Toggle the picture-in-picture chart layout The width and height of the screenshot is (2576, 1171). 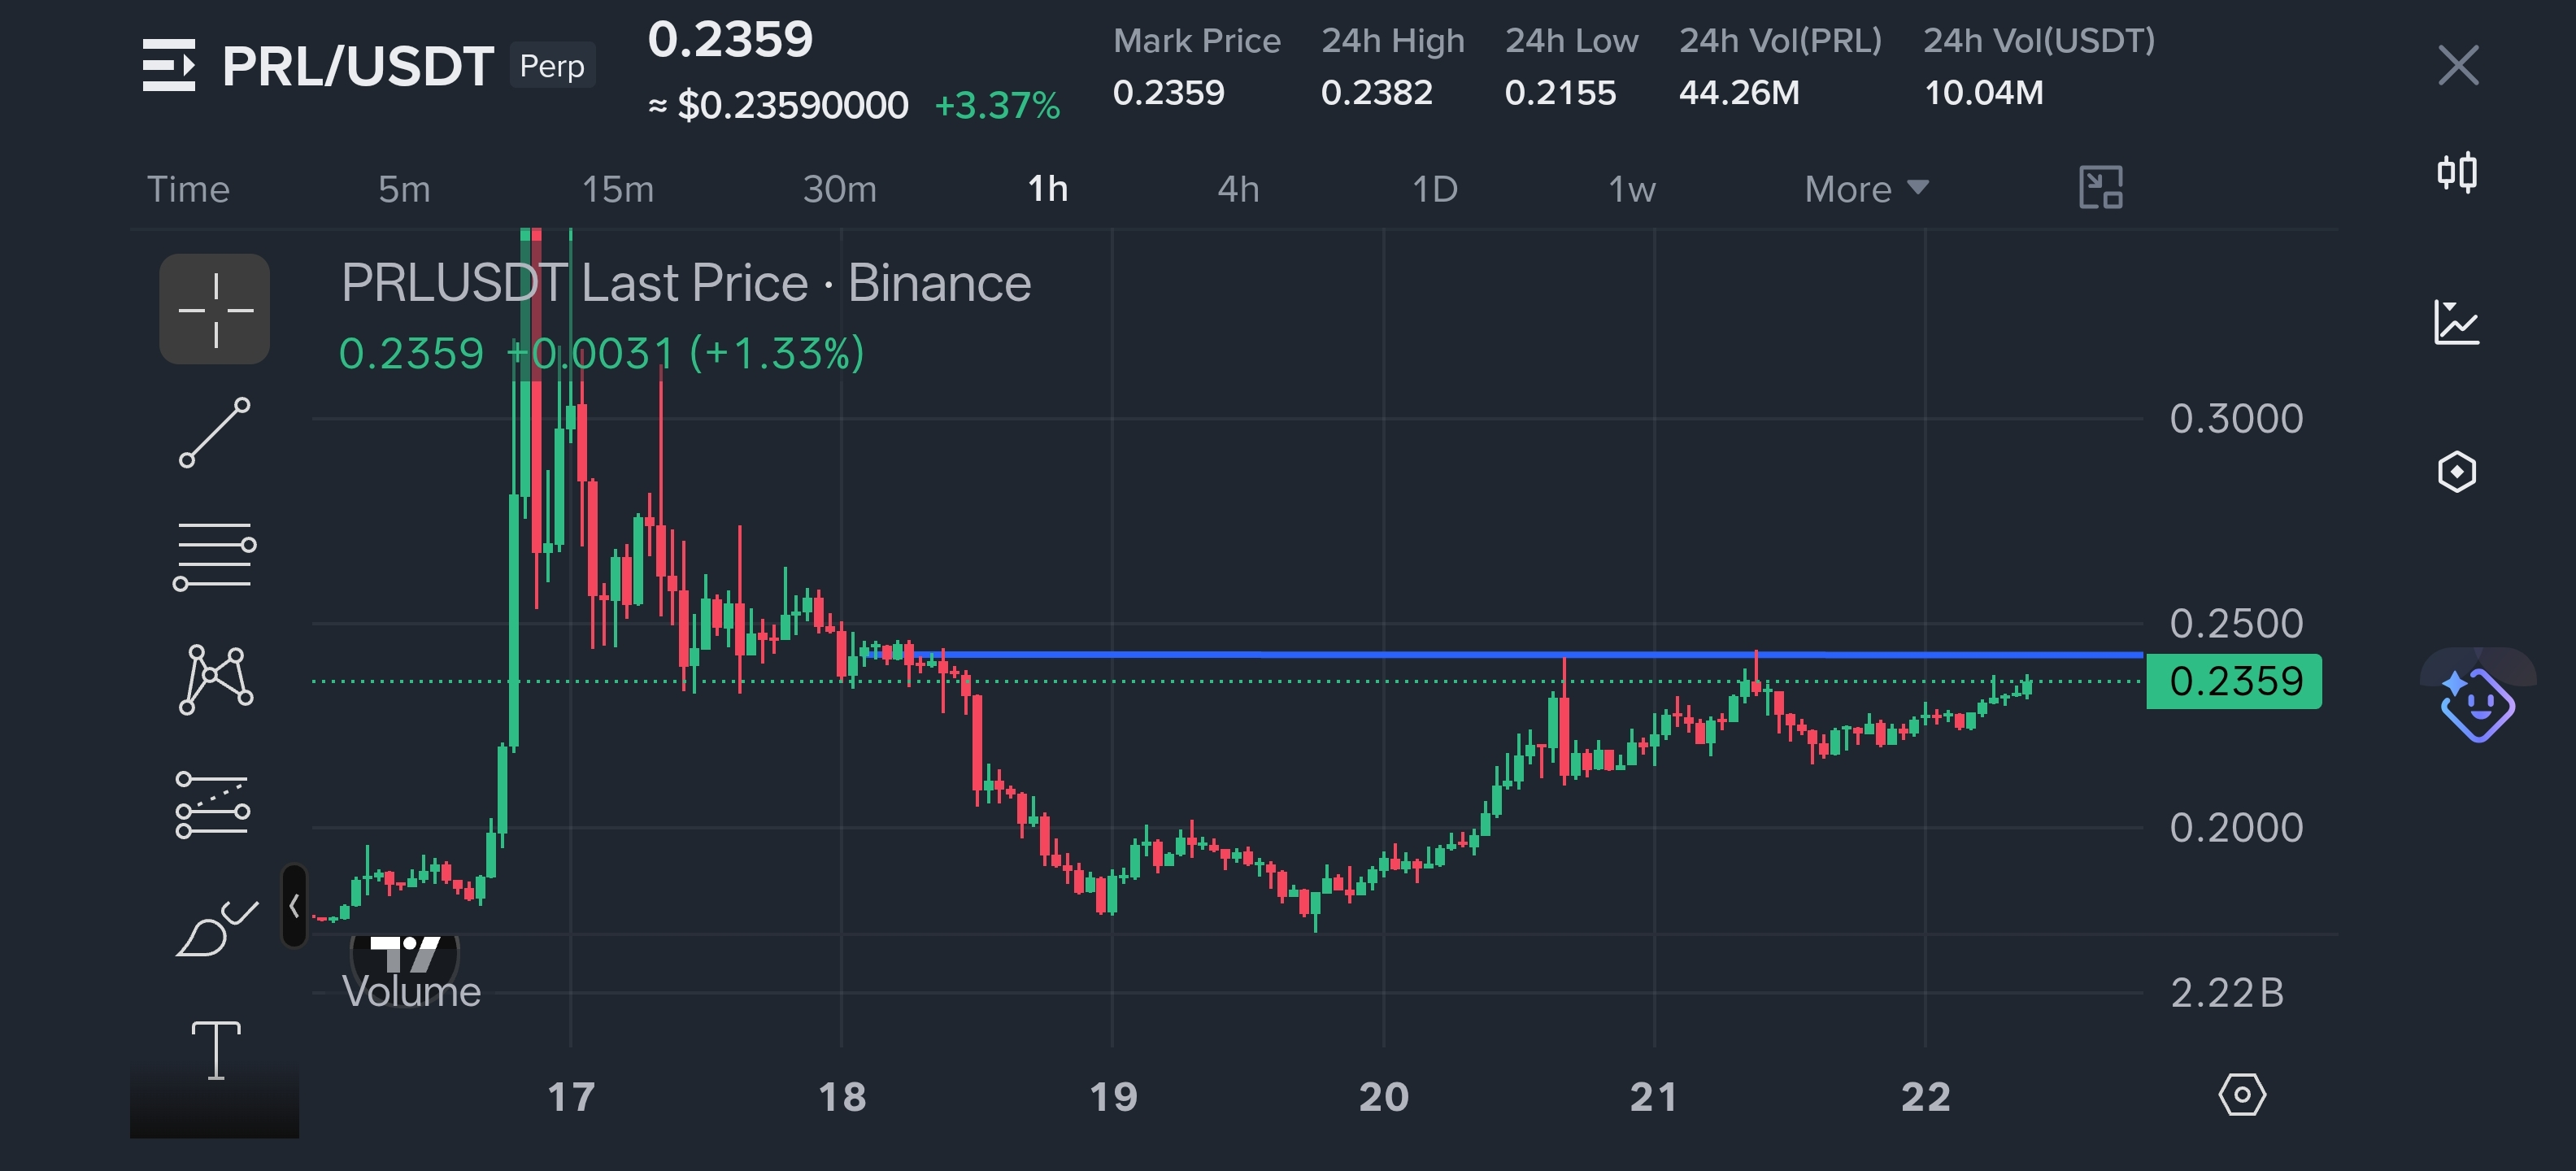[2100, 188]
